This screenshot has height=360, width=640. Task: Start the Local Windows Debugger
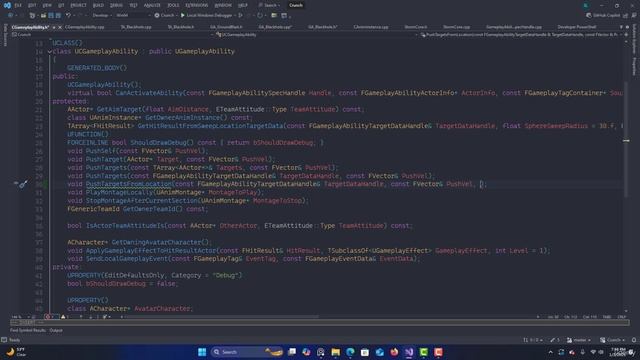coord(207,16)
